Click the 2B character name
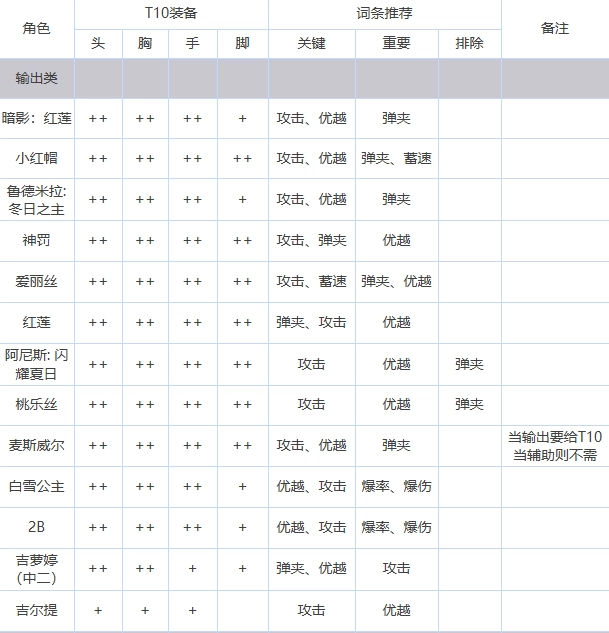Viewport: 609px width, 633px height. tap(36, 527)
